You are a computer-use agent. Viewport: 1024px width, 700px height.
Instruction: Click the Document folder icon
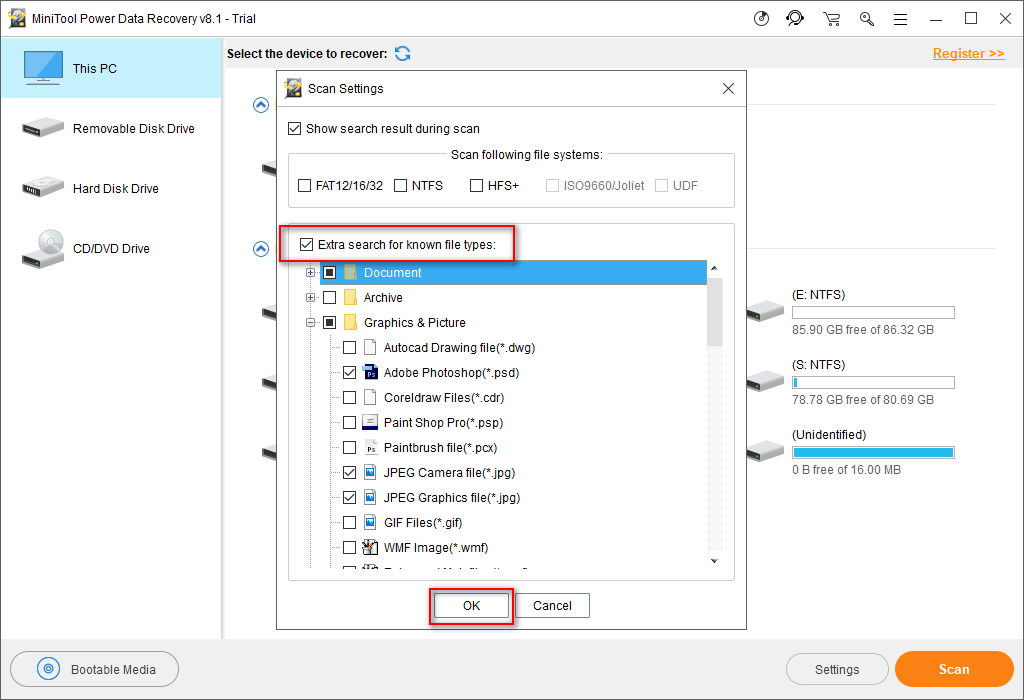[350, 272]
